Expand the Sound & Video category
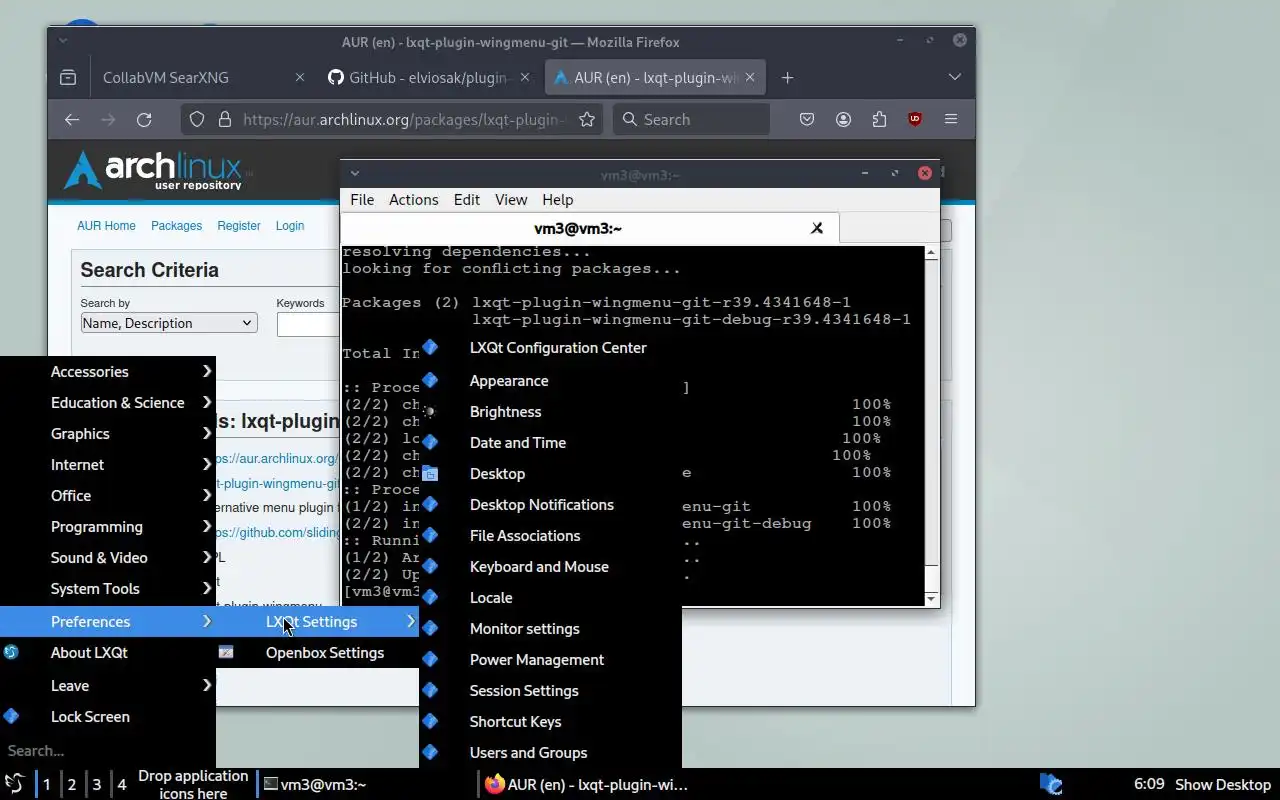This screenshot has width=1280, height=800. (108, 558)
